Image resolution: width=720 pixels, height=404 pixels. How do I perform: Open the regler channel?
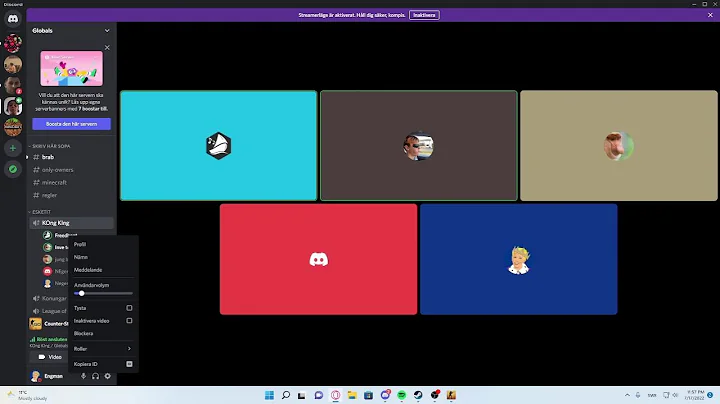pos(71,195)
